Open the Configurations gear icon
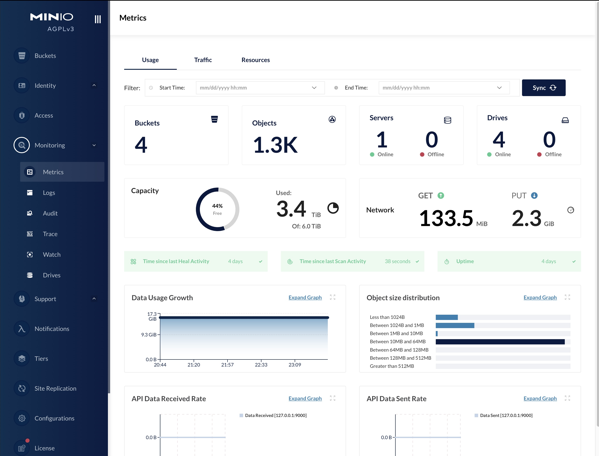The image size is (599, 456). (x=22, y=418)
